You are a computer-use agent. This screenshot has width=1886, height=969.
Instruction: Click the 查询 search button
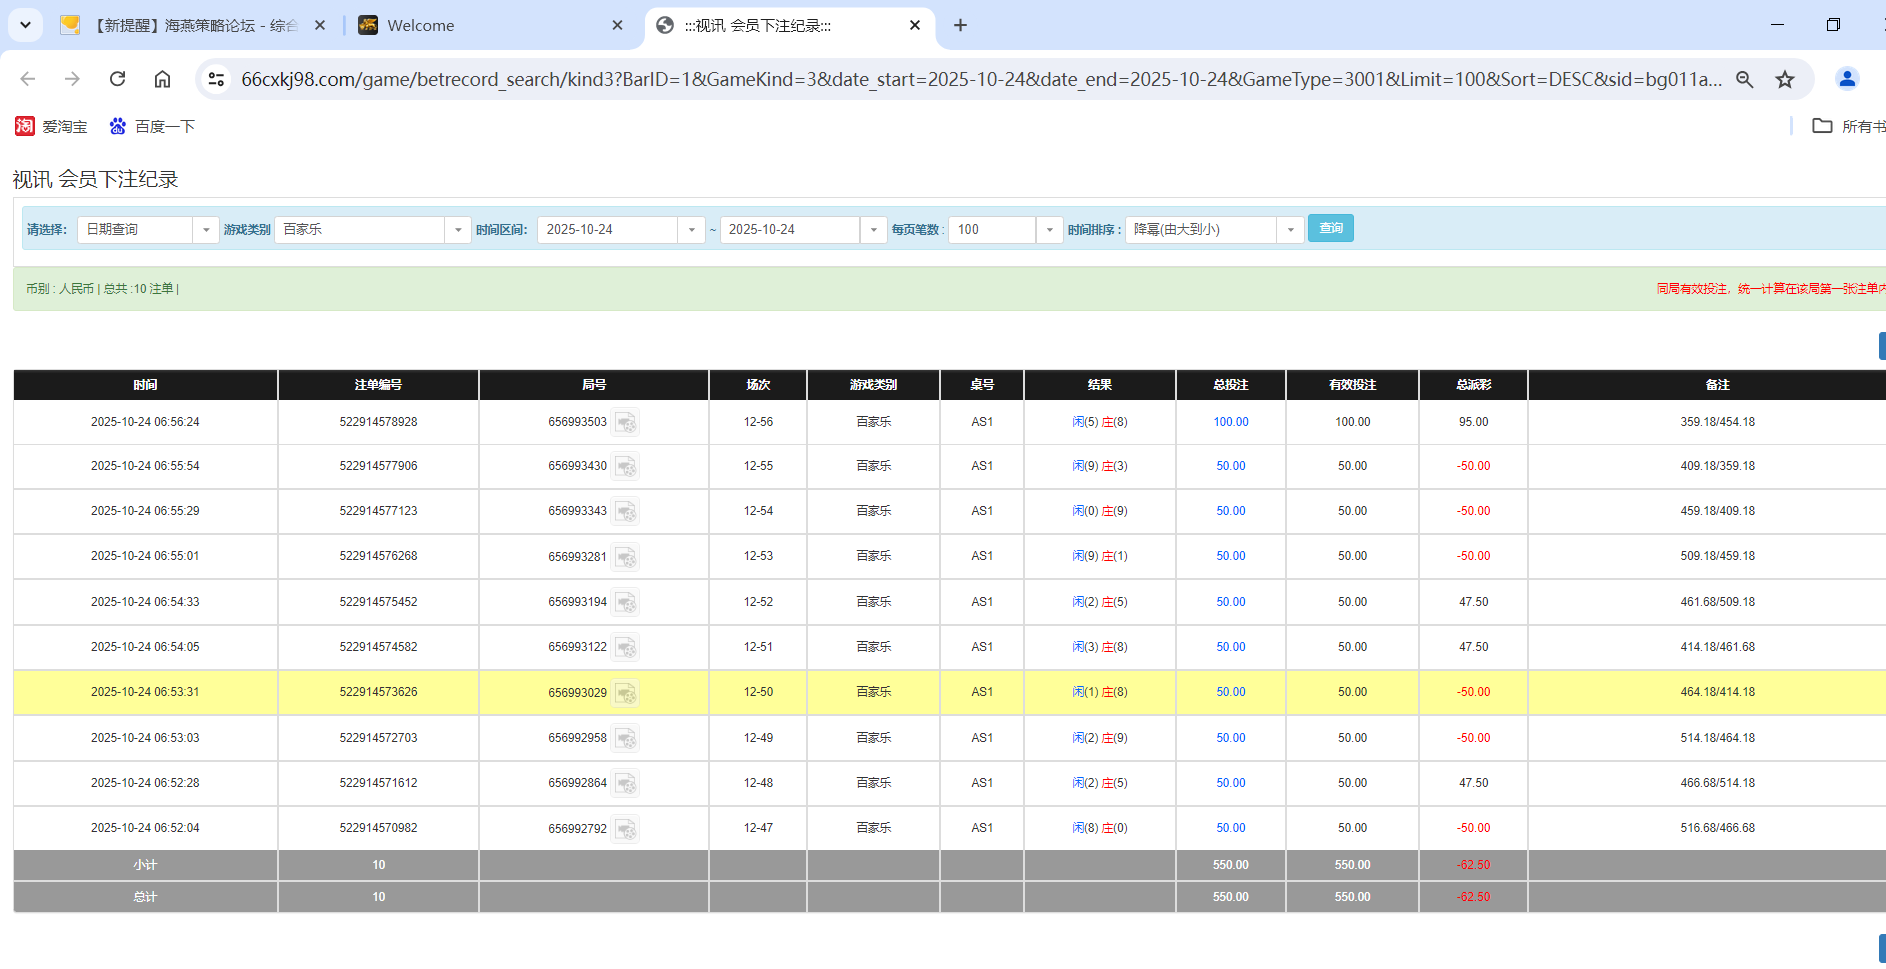coord(1330,228)
